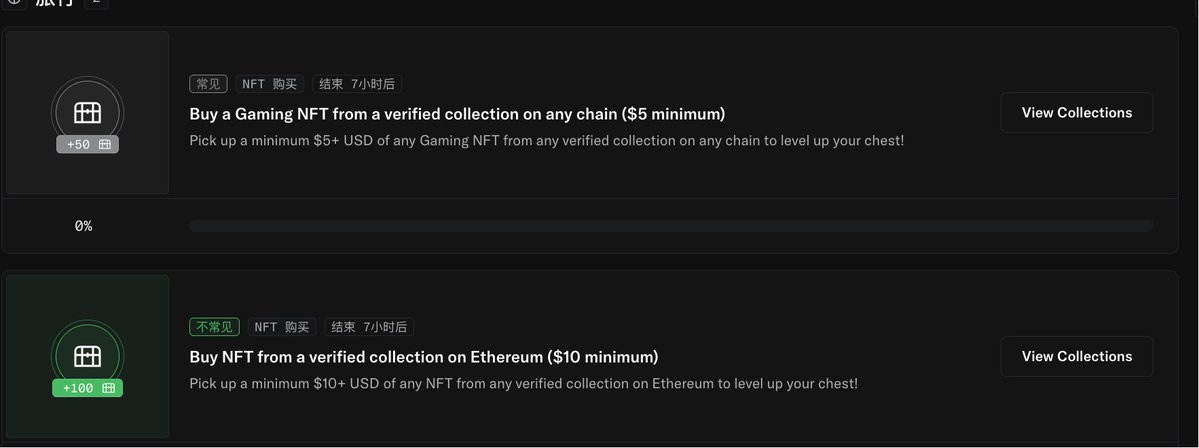
Task: Select the green +100 reward badge
Action: tap(87, 388)
